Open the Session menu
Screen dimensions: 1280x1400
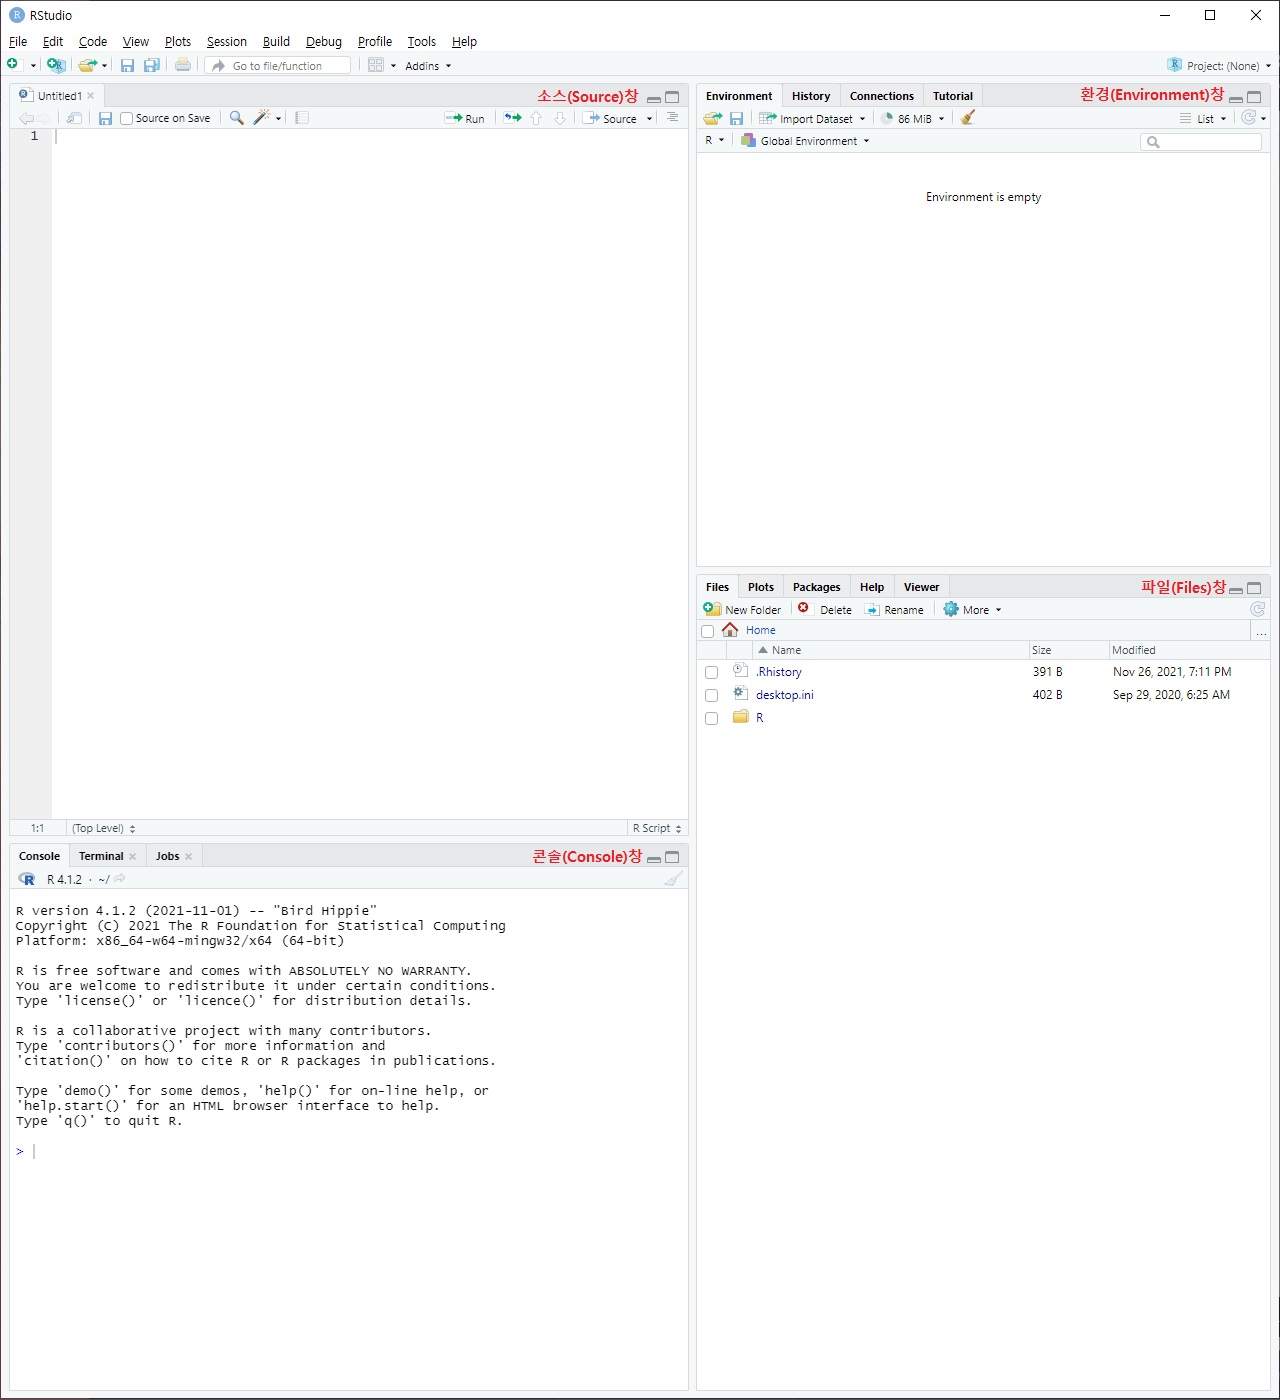pos(226,41)
